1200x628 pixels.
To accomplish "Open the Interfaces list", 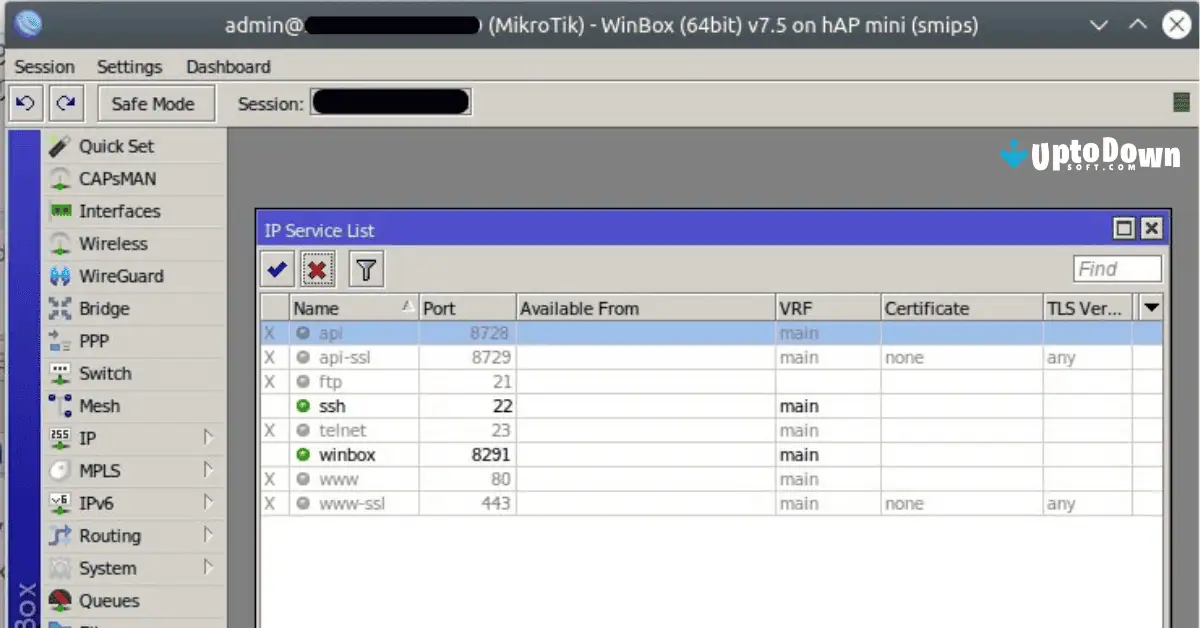I will [x=119, y=211].
